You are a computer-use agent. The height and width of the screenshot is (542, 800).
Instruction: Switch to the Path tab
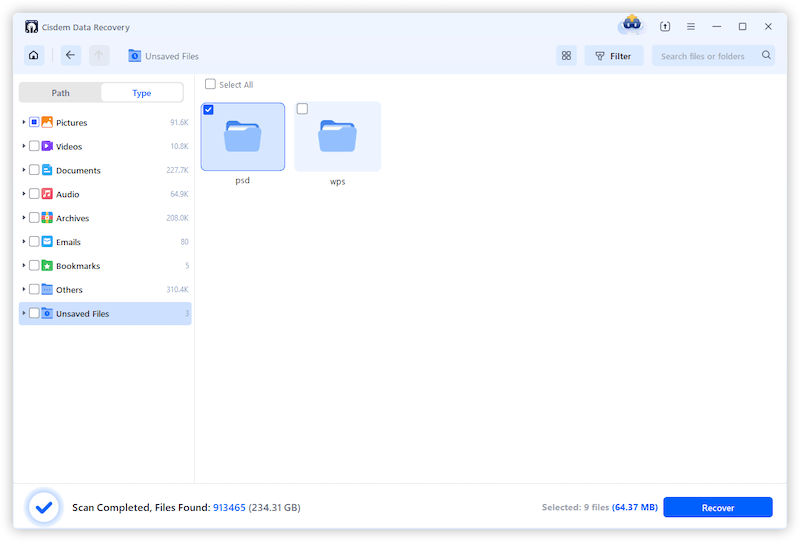pos(60,93)
